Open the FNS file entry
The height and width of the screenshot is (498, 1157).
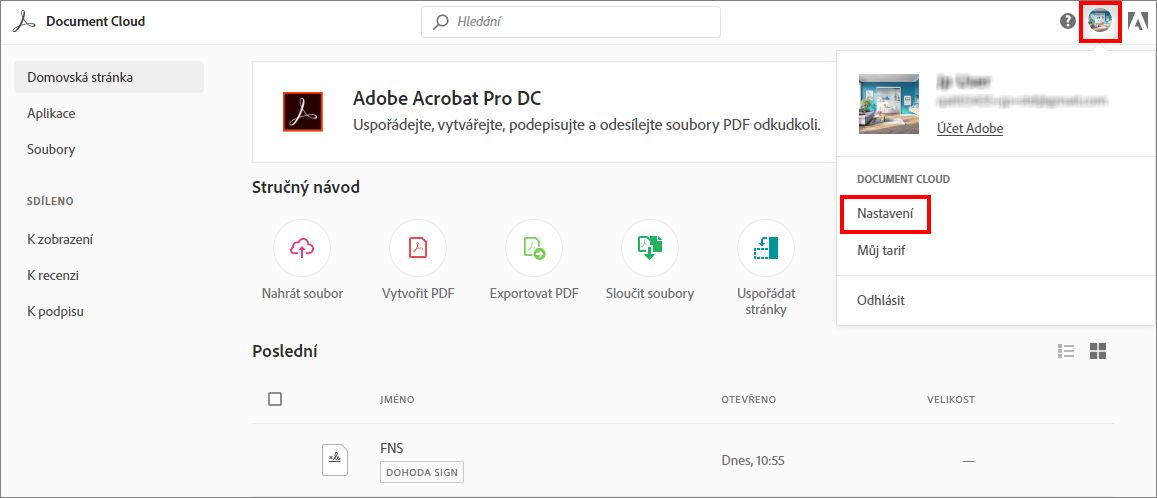392,448
